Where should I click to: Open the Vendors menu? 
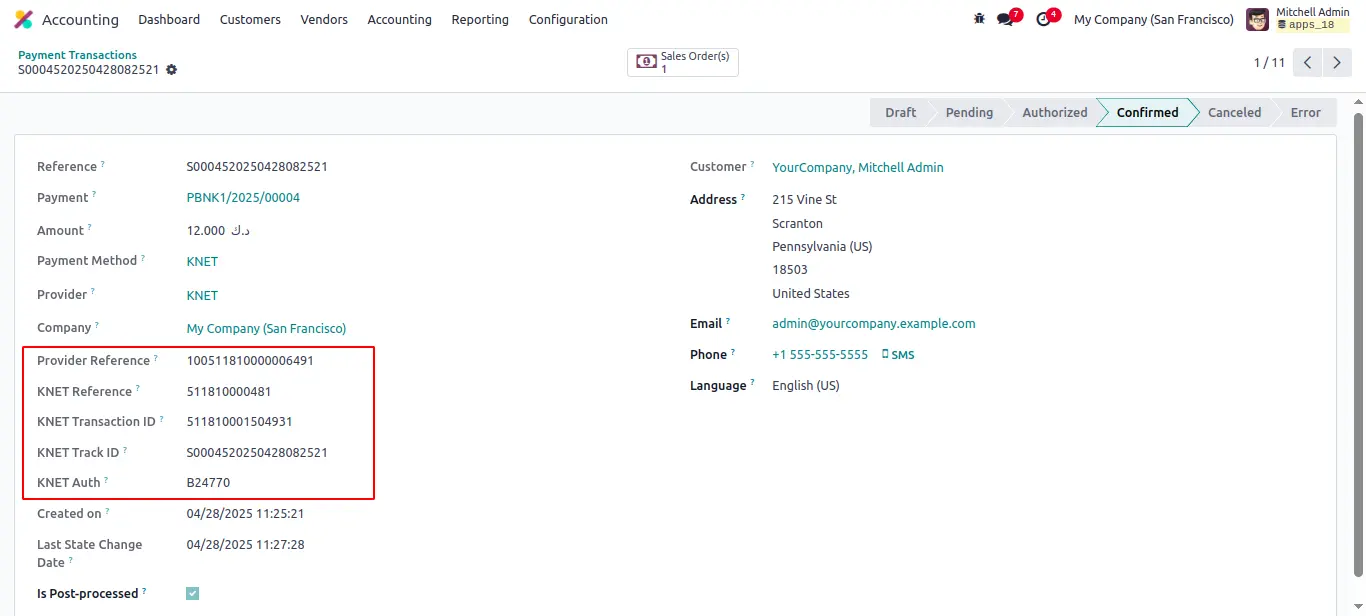(324, 19)
